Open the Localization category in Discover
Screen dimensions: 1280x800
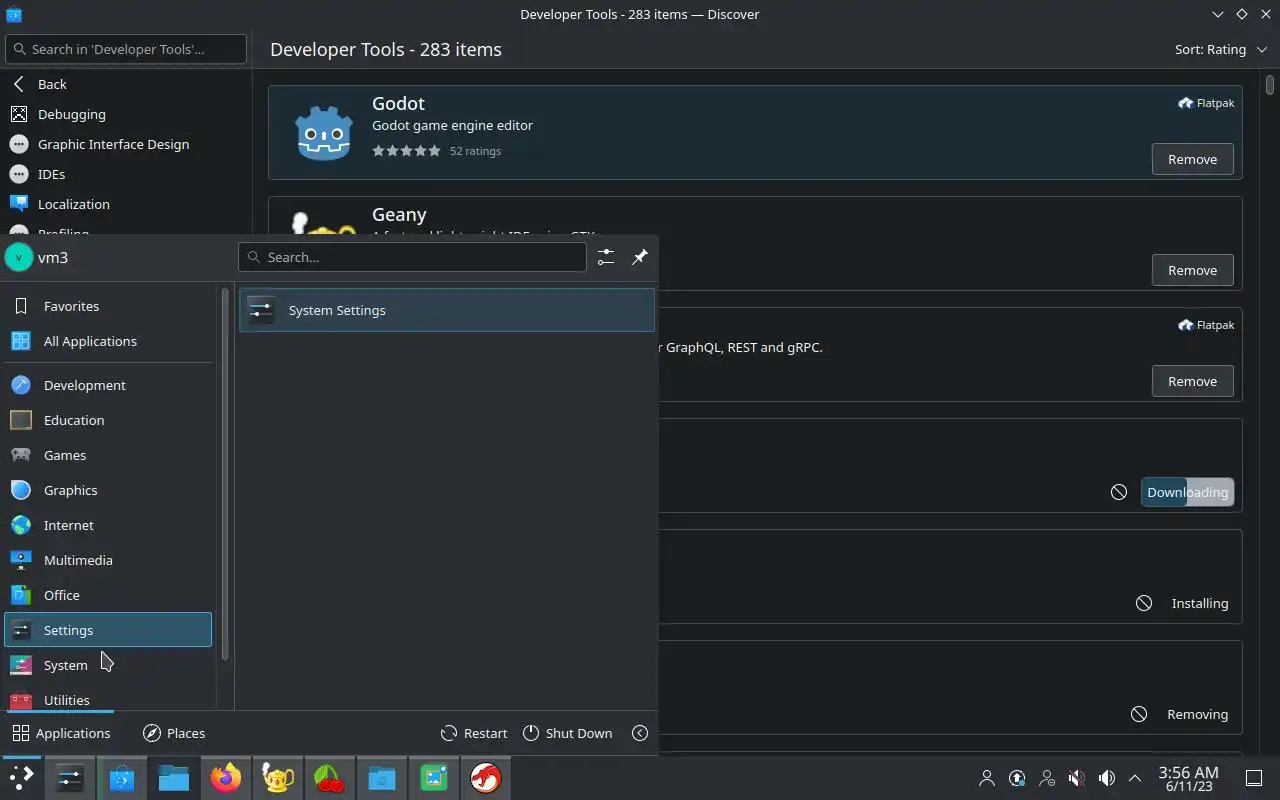click(x=126, y=204)
